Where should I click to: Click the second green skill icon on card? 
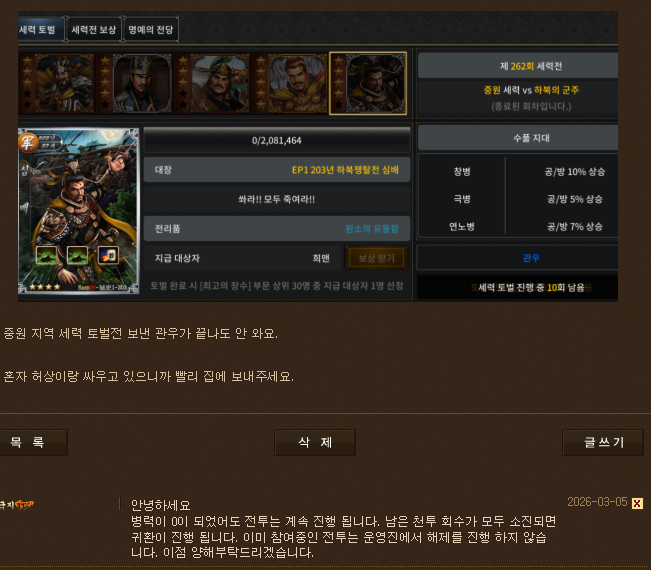77,255
